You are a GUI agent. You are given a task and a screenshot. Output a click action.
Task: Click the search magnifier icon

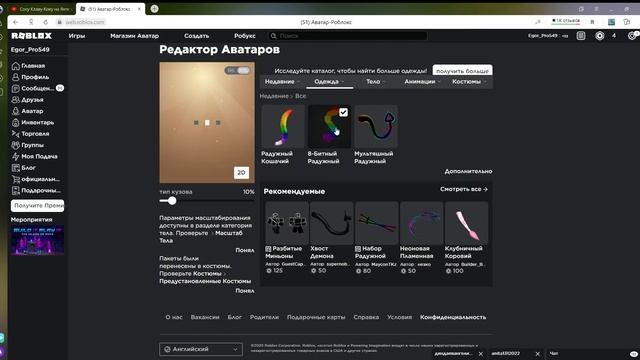[x=273, y=36]
